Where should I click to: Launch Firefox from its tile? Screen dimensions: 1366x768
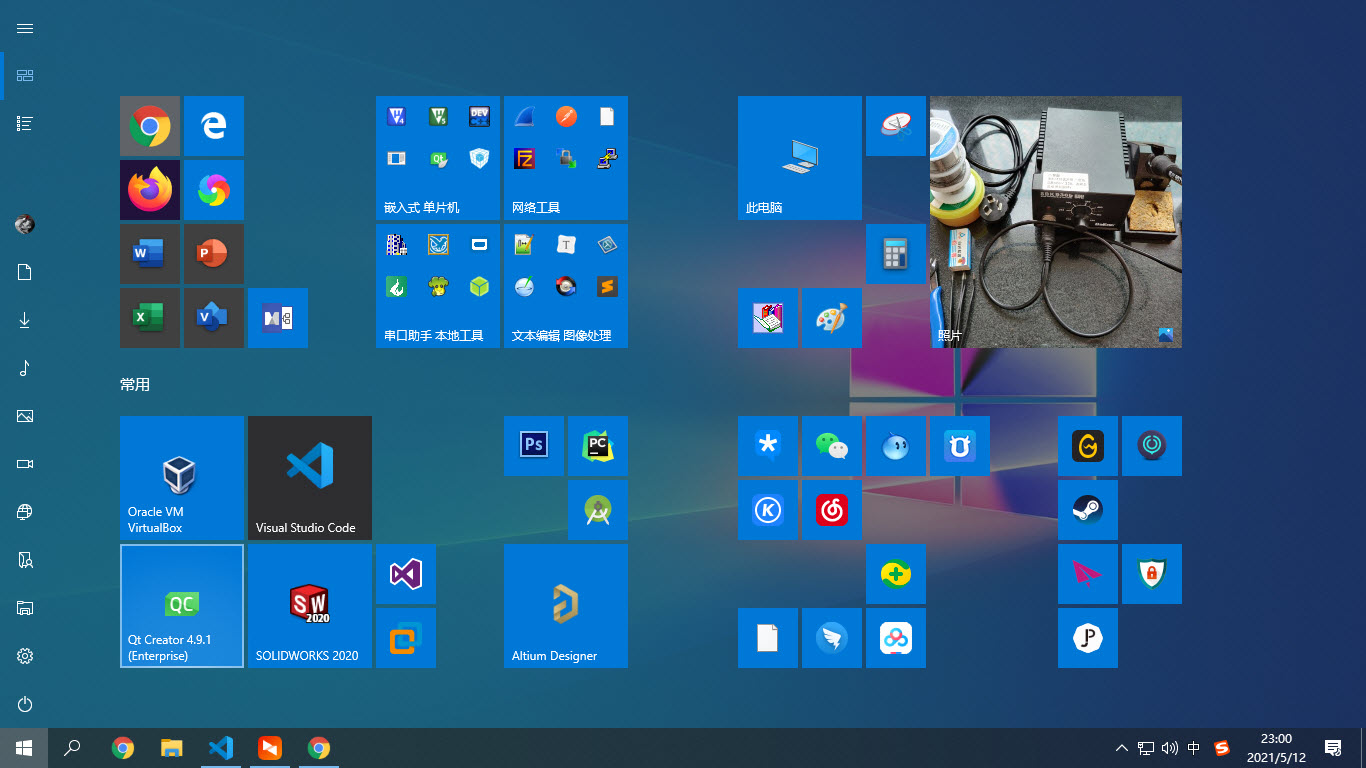[150, 190]
